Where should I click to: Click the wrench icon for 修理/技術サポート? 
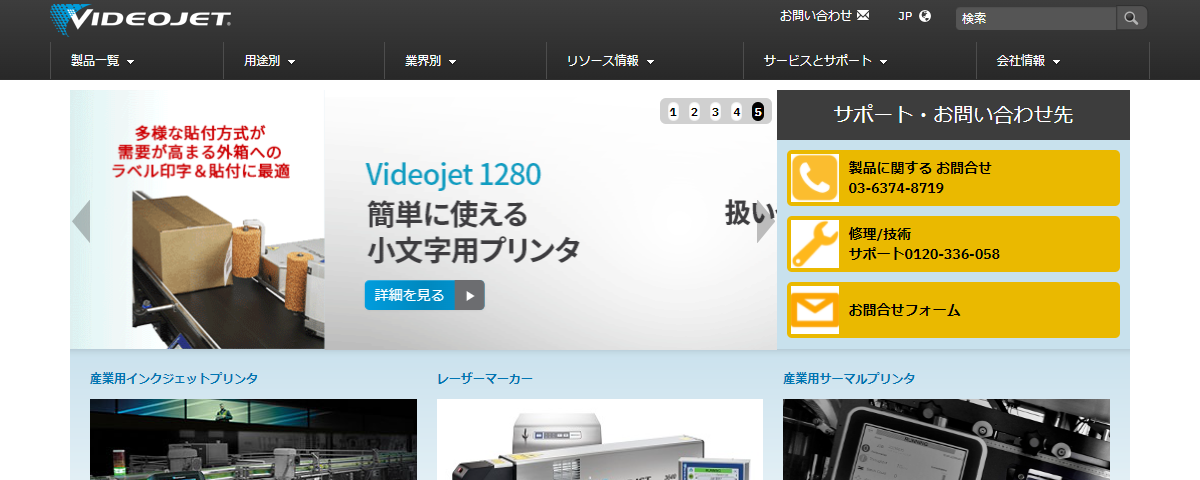click(815, 244)
